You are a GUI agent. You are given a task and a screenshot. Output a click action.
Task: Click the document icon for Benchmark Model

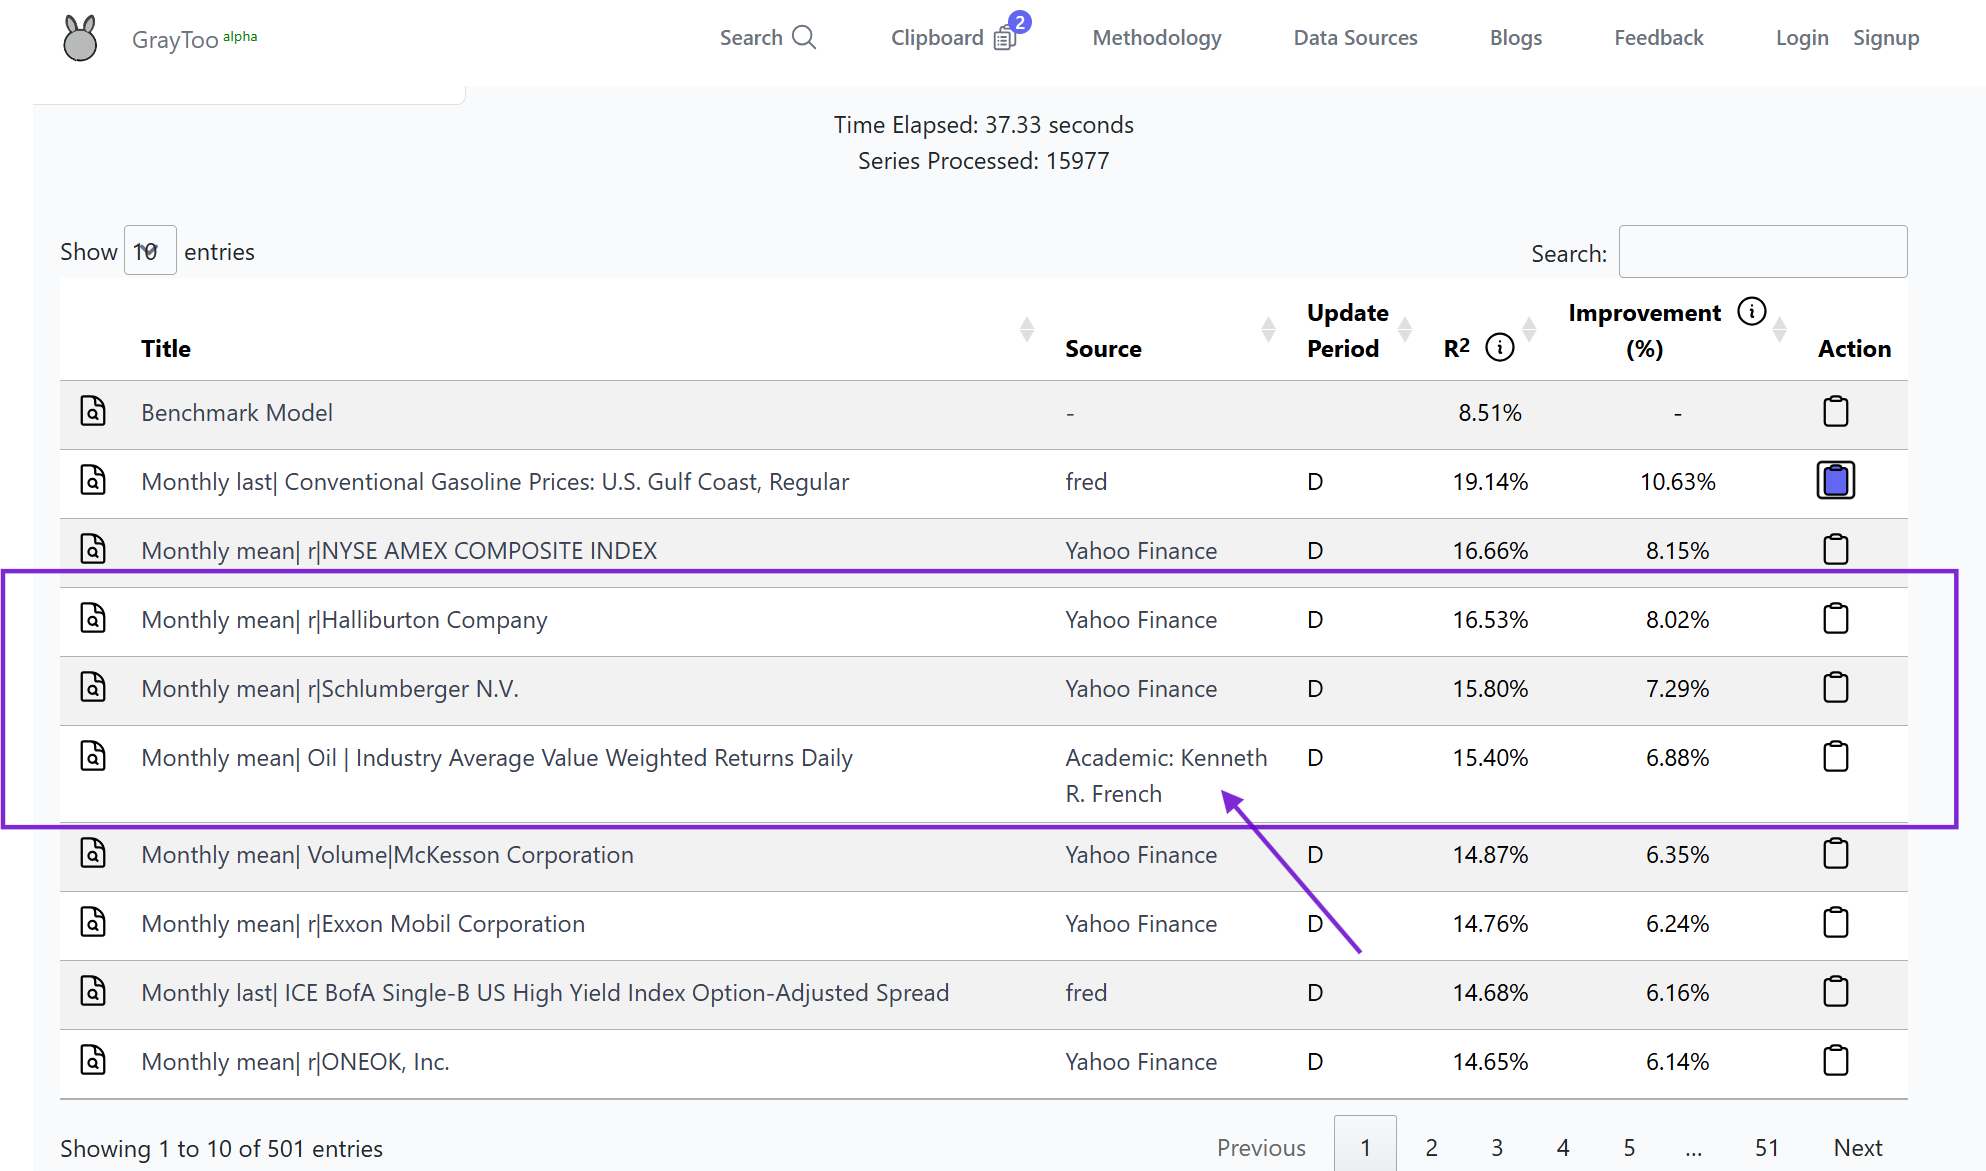(93, 410)
